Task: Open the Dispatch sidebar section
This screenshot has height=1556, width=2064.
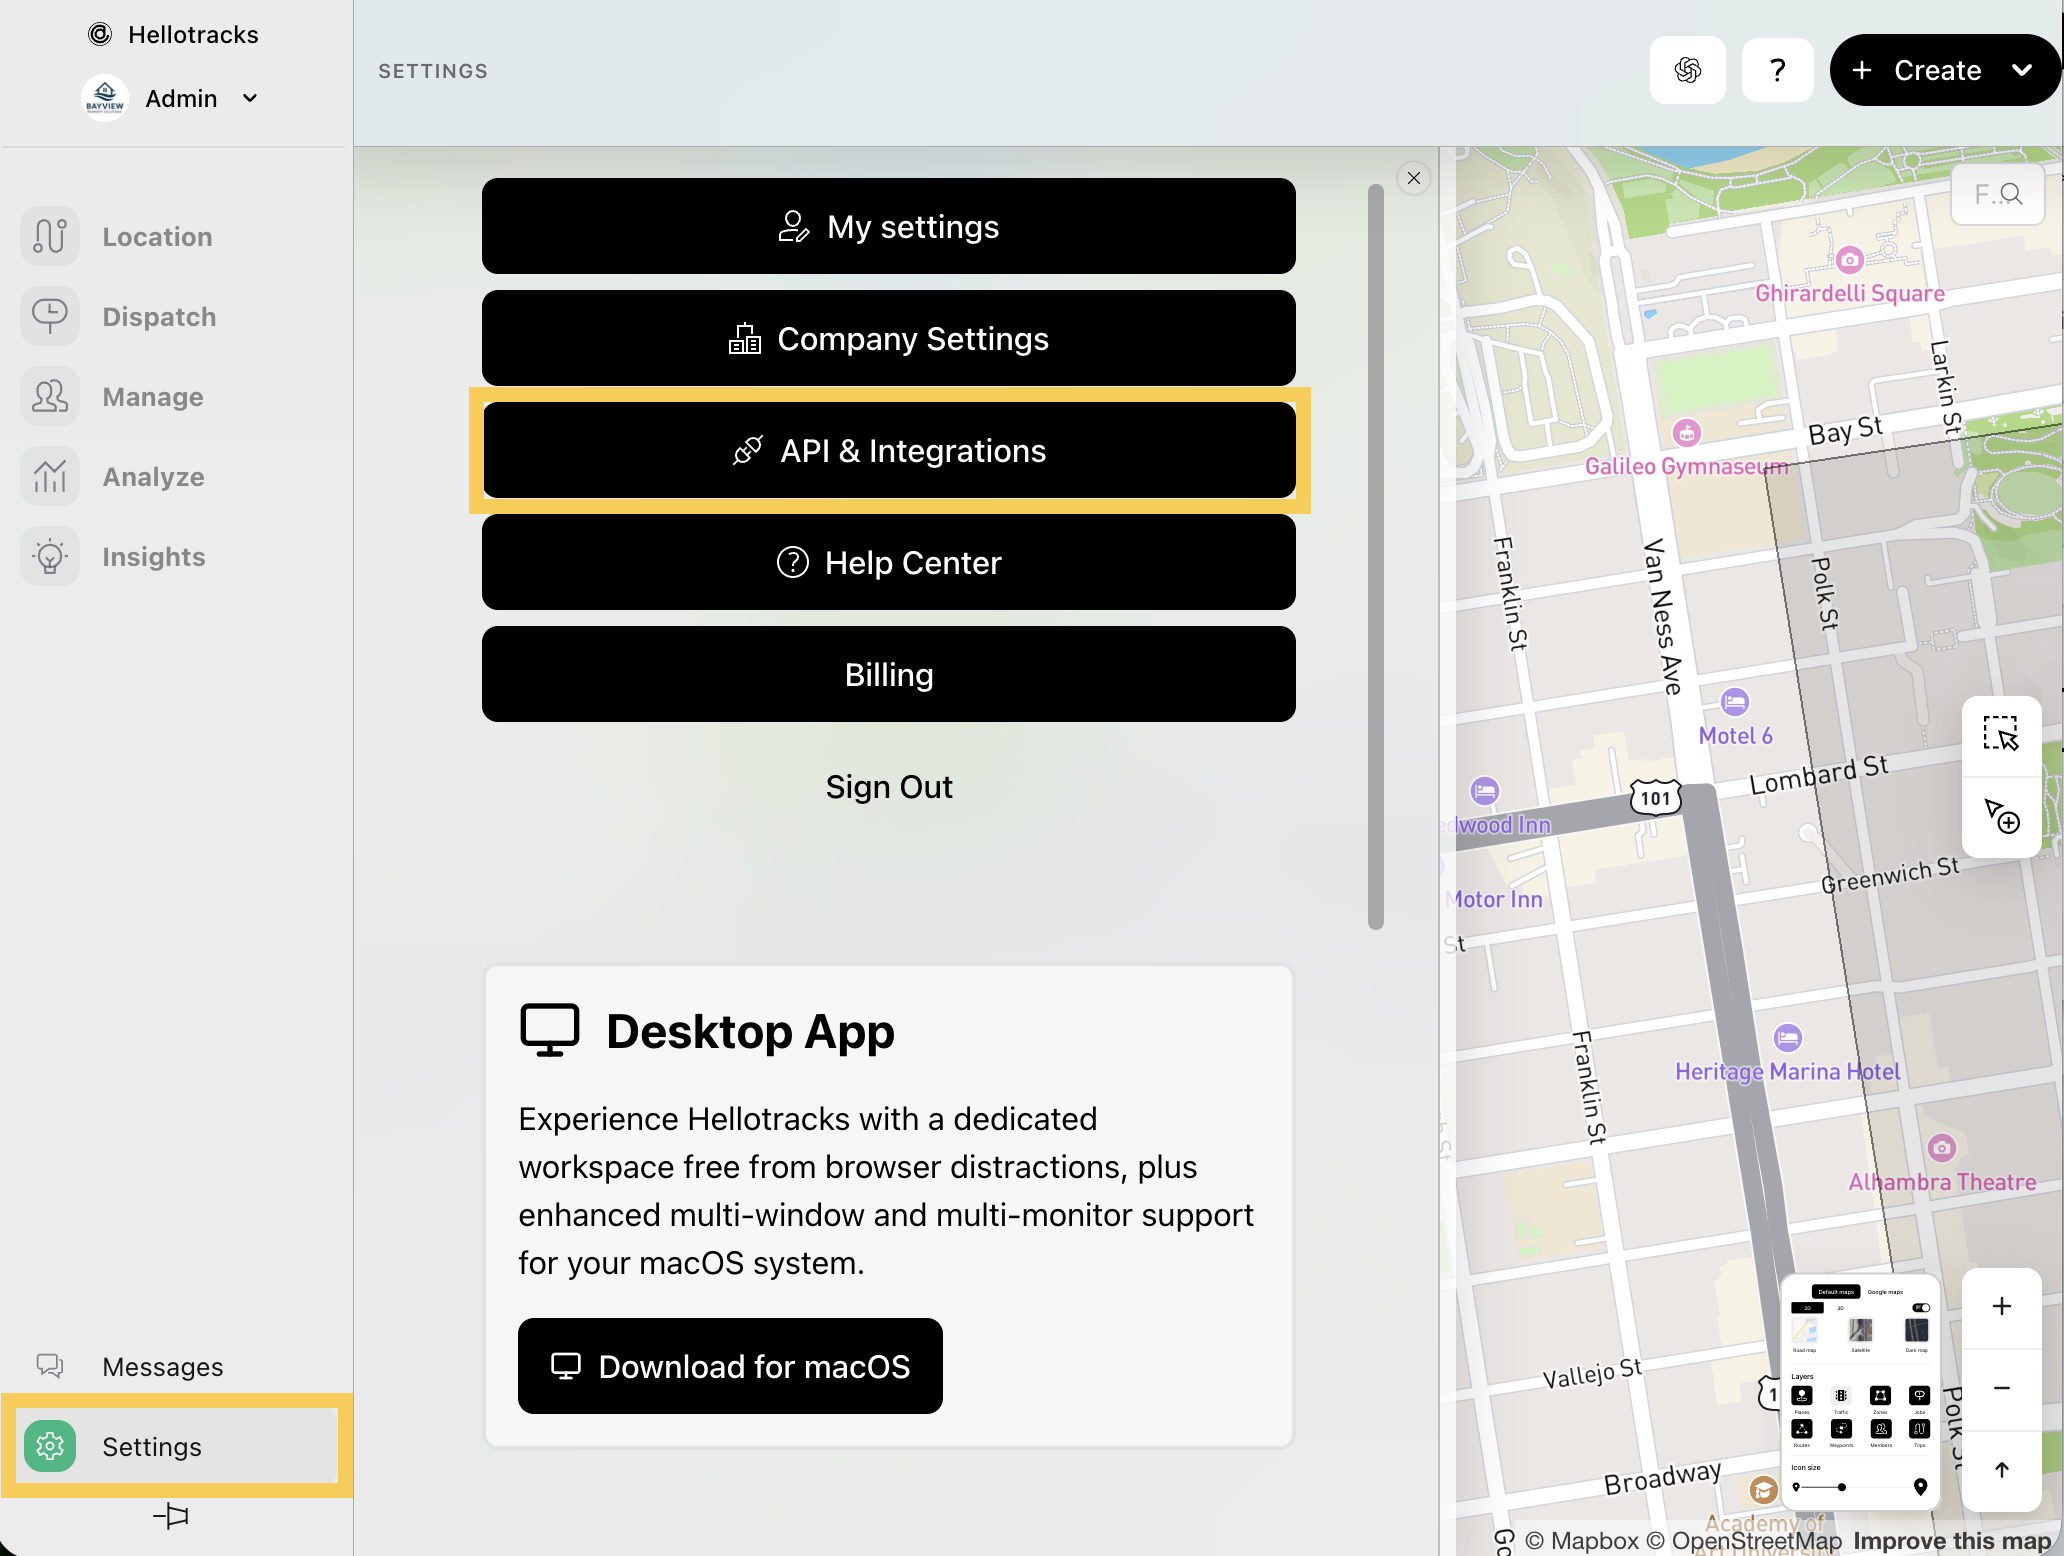Action: (159, 317)
